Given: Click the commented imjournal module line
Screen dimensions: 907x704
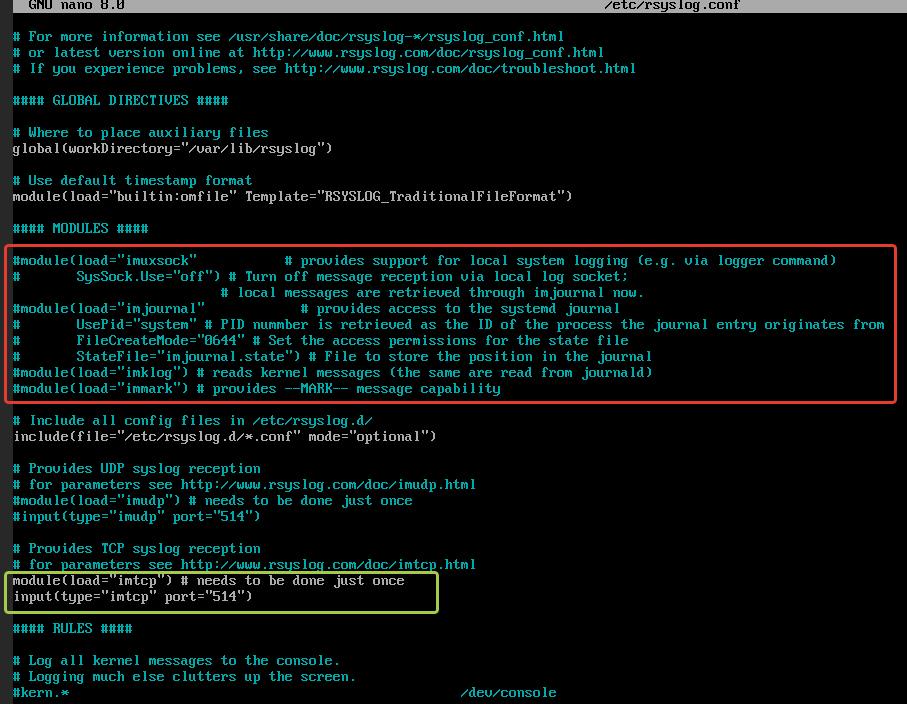Looking at the screenshot, I should (x=316, y=309).
